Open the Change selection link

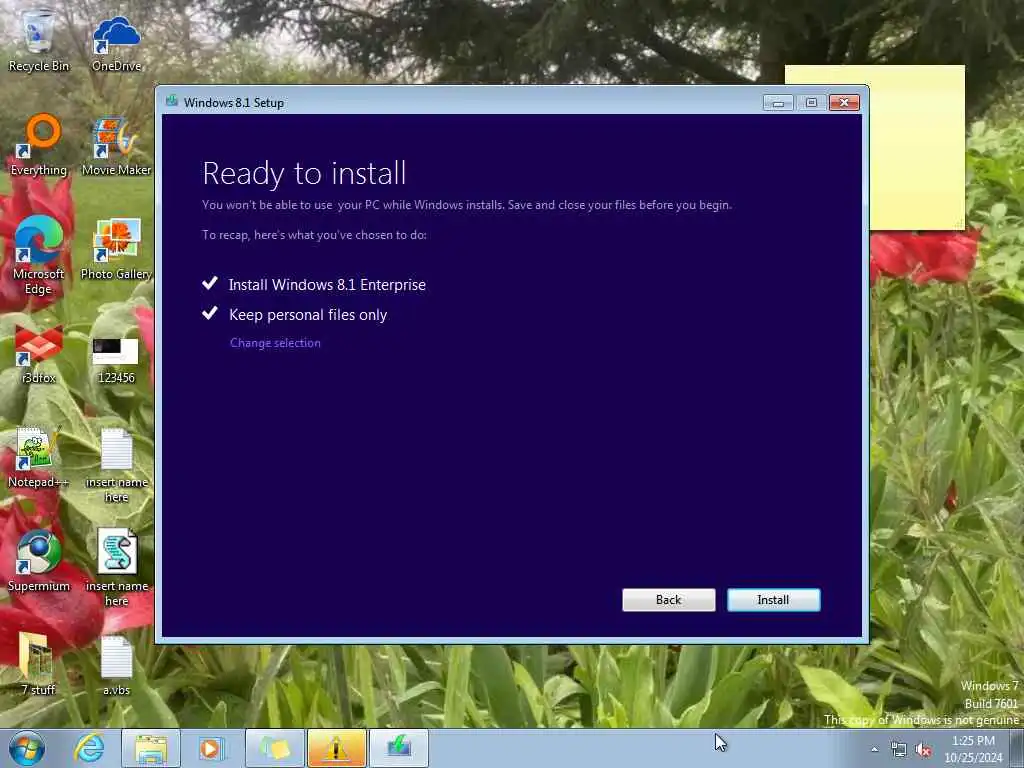tap(275, 343)
